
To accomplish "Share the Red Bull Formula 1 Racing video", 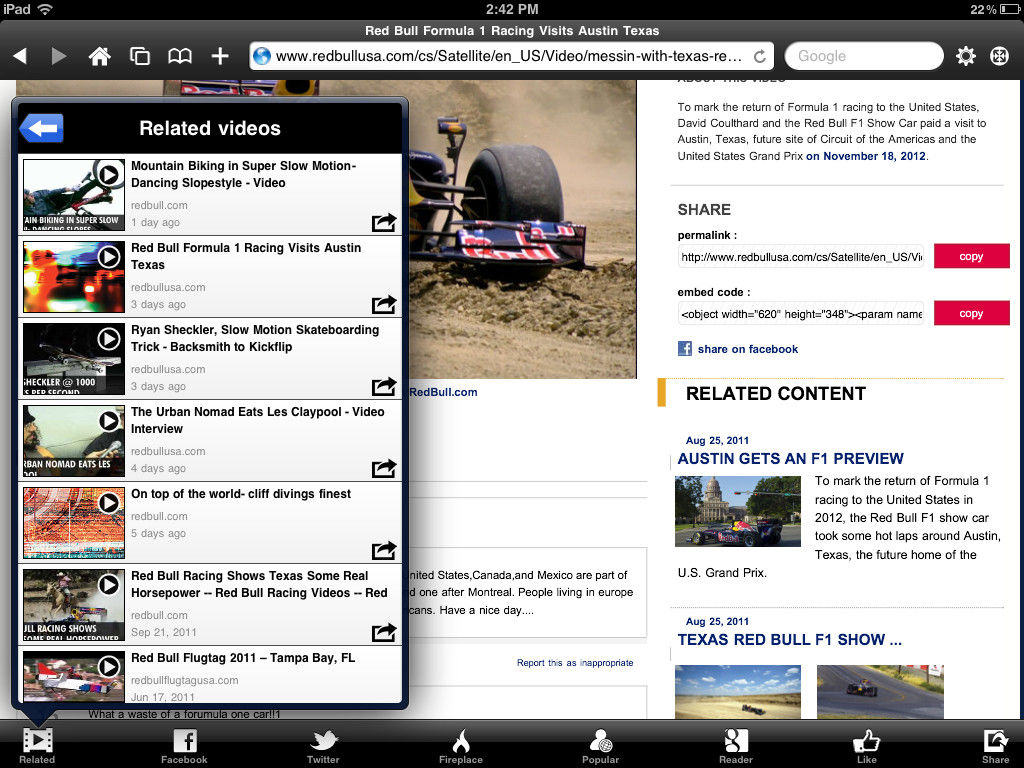I will 384,304.
